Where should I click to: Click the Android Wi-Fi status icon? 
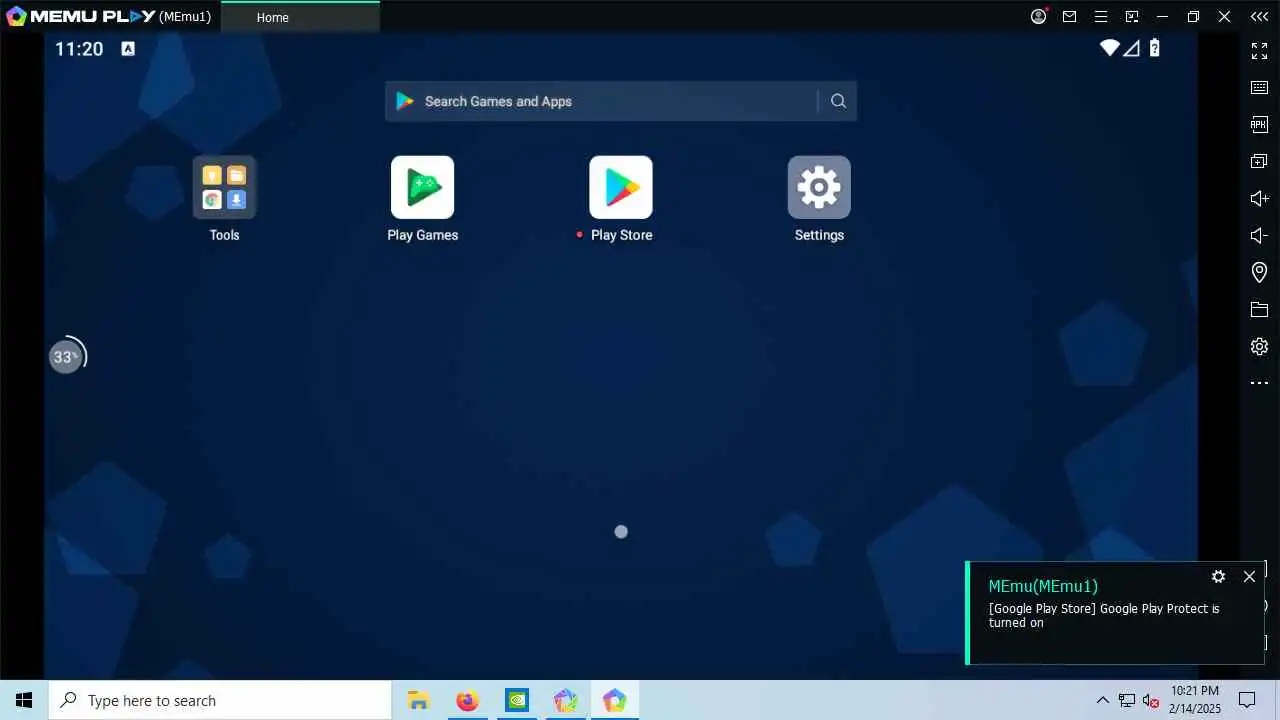click(x=1109, y=48)
